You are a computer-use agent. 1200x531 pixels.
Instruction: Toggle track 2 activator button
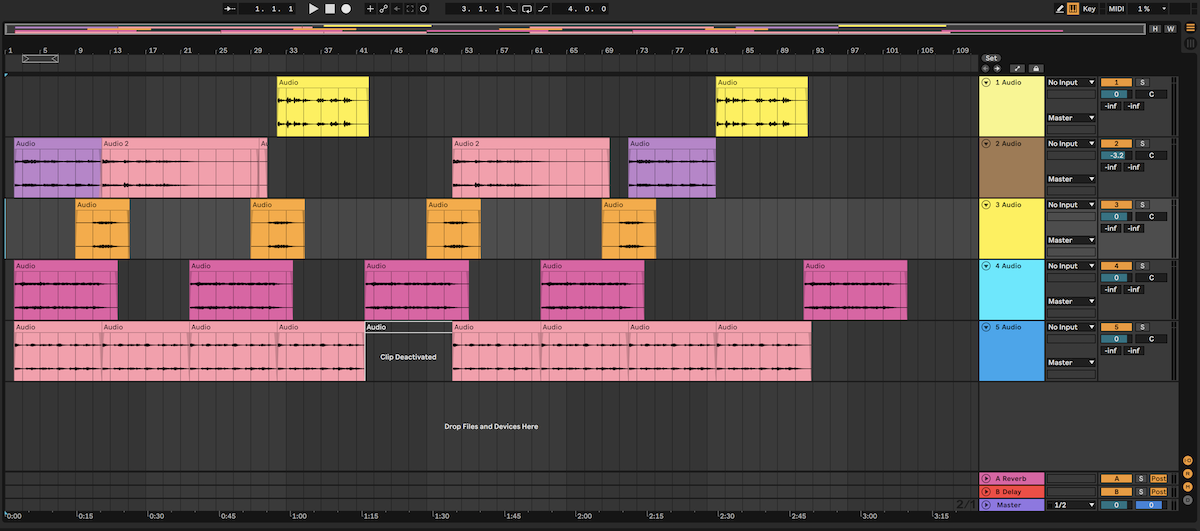pos(1116,143)
